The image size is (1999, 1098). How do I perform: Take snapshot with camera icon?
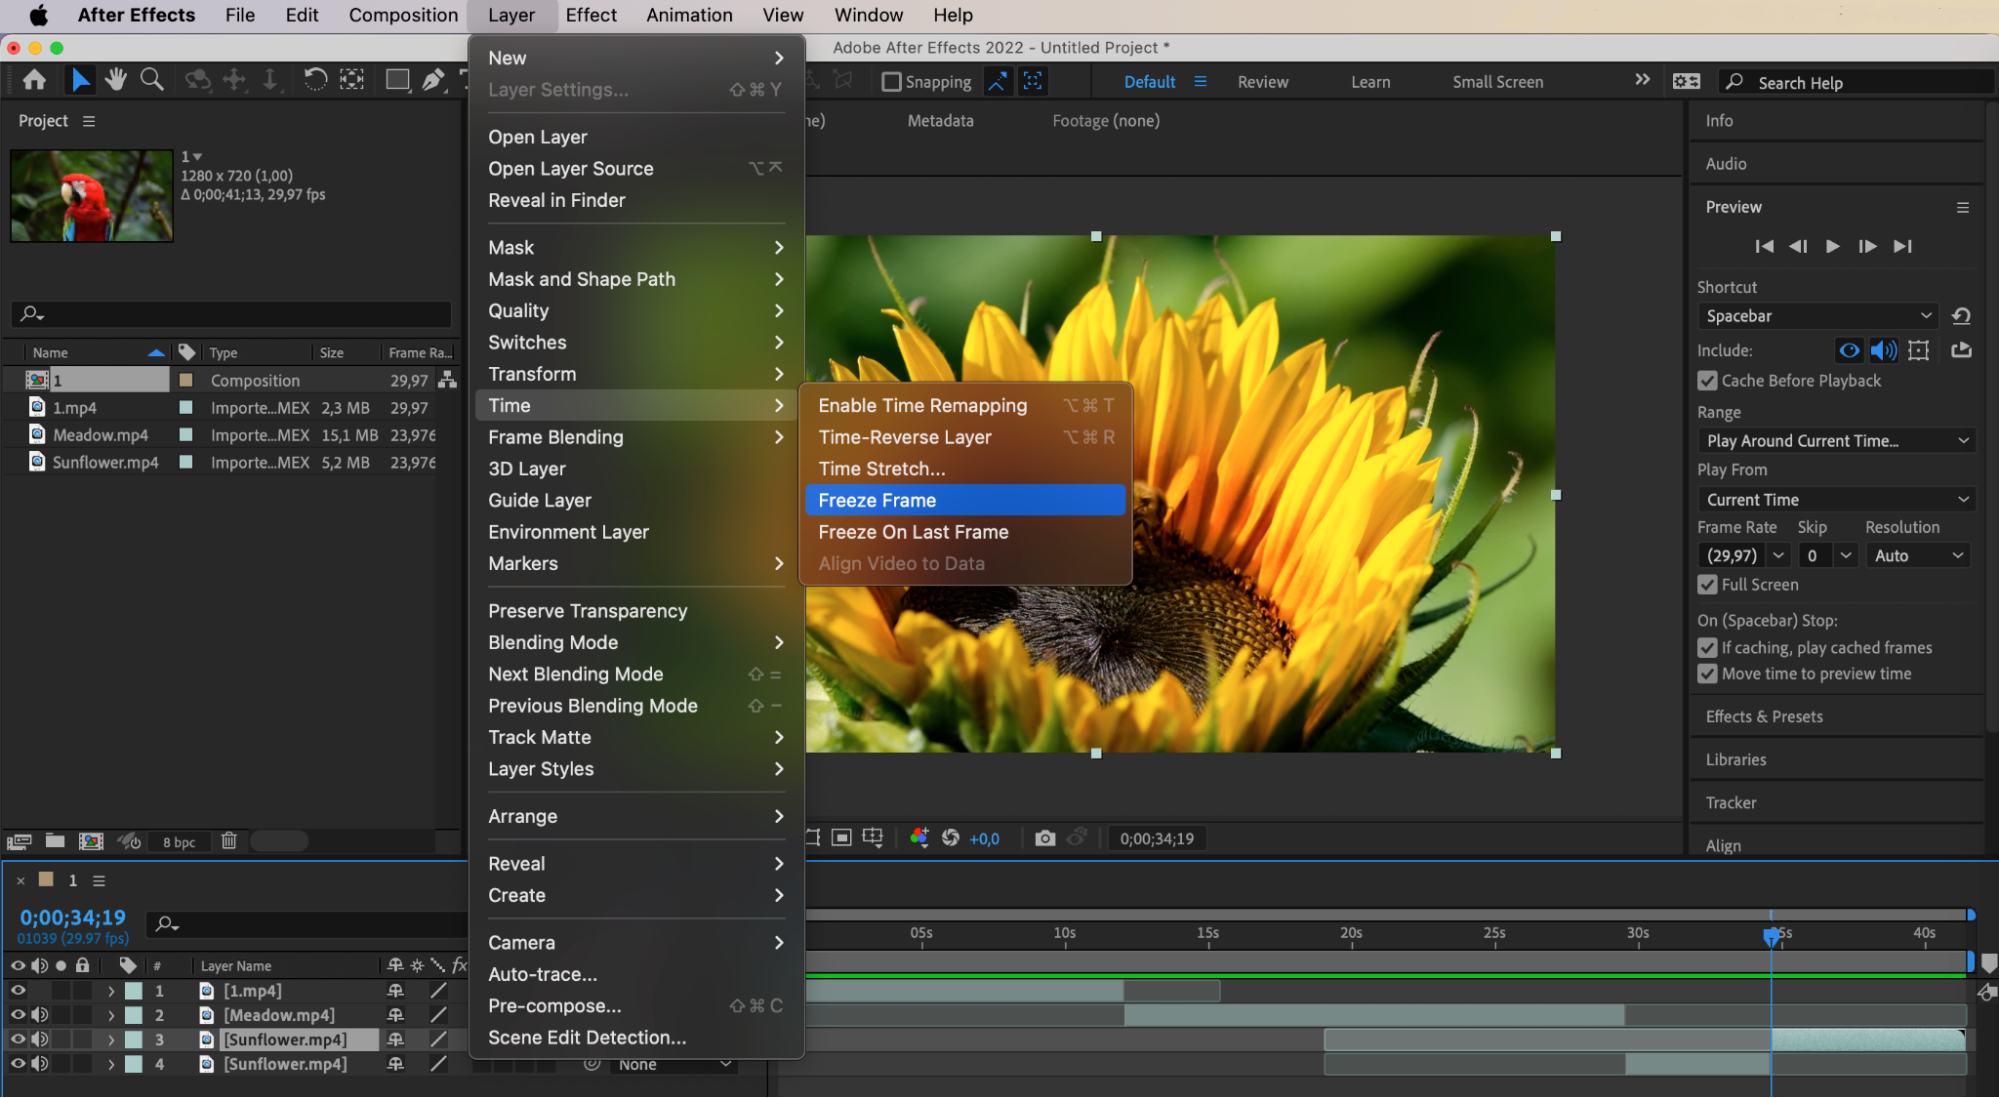point(1045,838)
